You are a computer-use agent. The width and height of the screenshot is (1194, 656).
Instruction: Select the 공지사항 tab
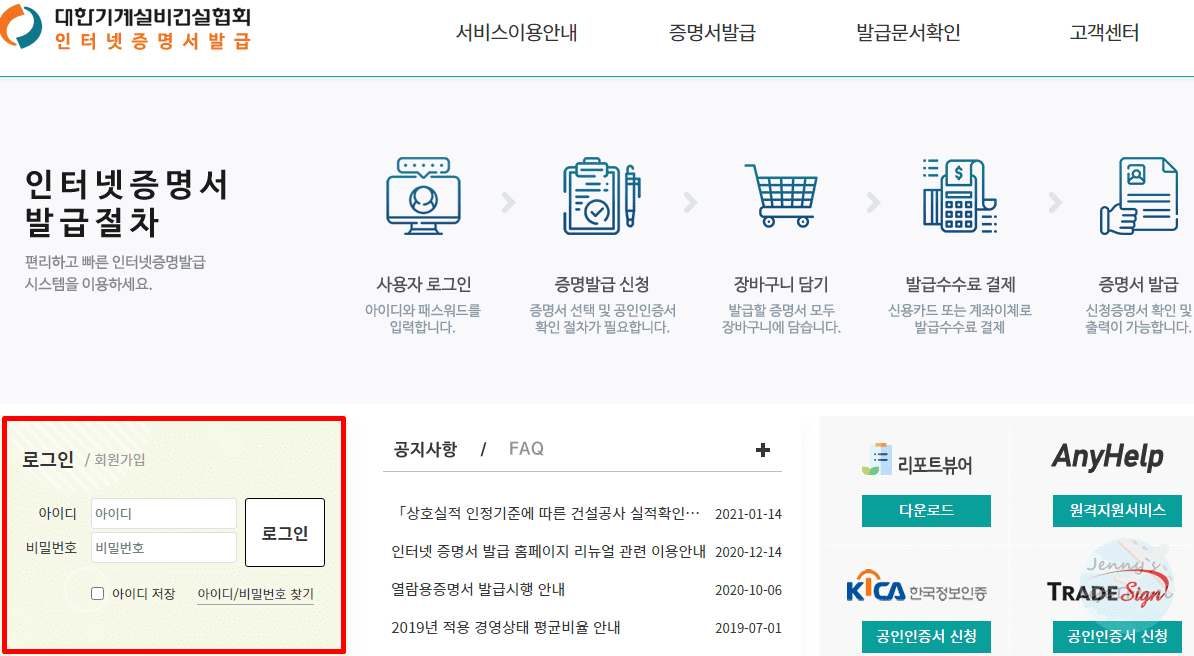tap(425, 449)
